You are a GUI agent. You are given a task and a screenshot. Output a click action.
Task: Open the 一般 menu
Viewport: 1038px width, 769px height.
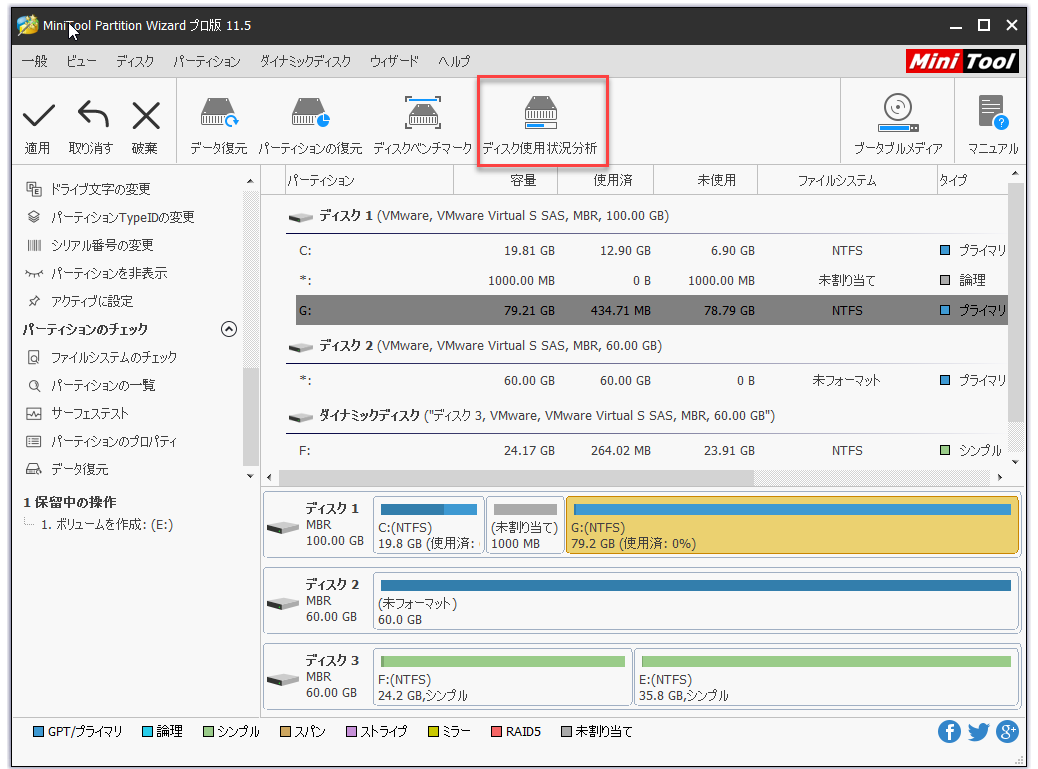pos(34,62)
